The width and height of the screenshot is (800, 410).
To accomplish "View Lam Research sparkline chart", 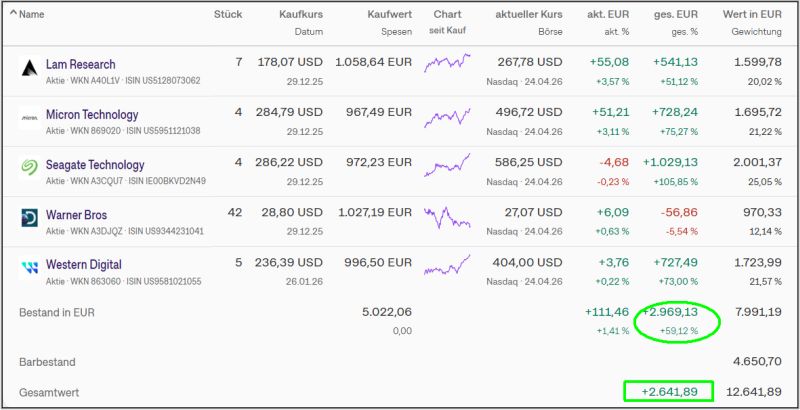I will coord(447,64).
